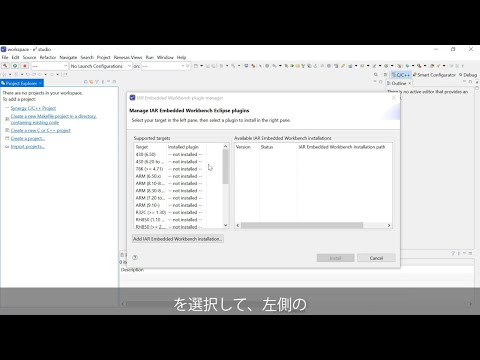The width and height of the screenshot is (480, 360).
Task: Open the Edit menu
Action: [15, 57]
